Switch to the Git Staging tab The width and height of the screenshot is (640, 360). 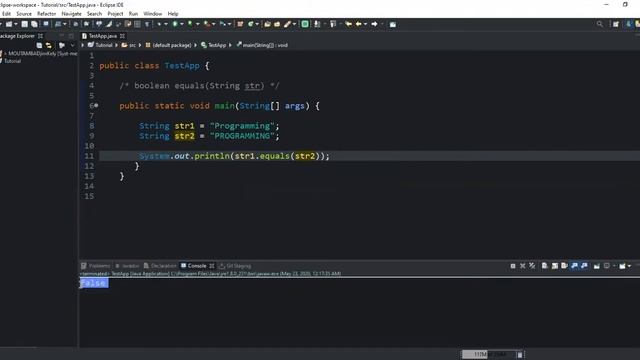[x=235, y=266]
